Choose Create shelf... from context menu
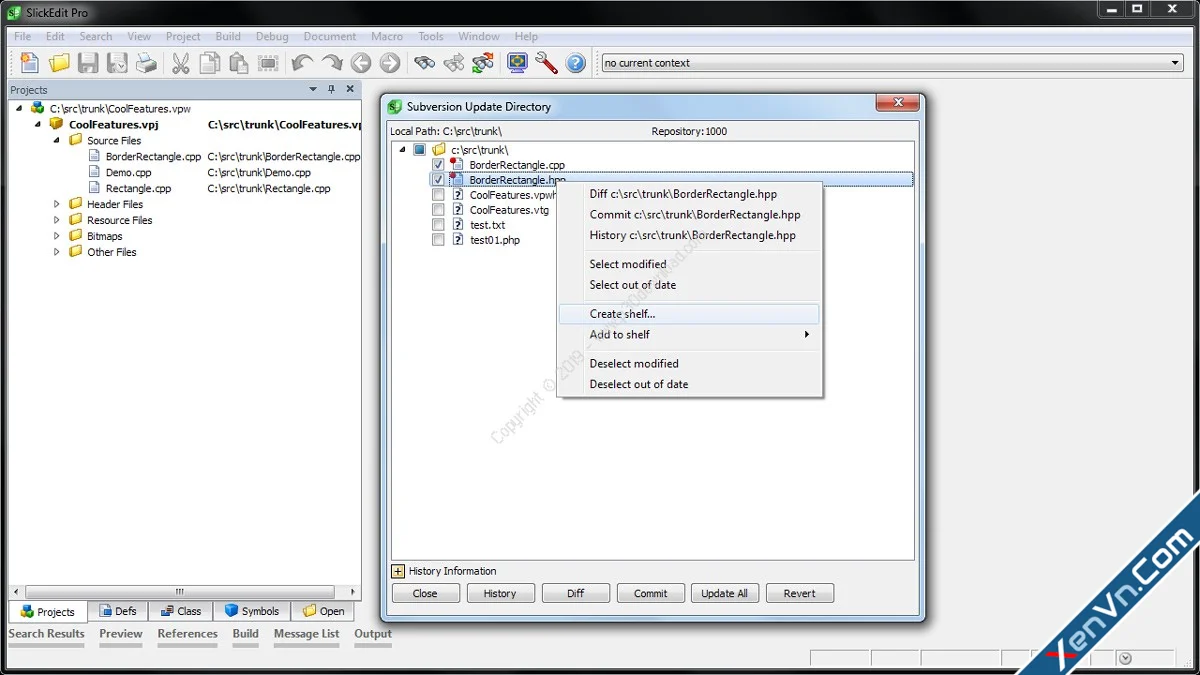The height and width of the screenshot is (675, 1200). coord(622,314)
